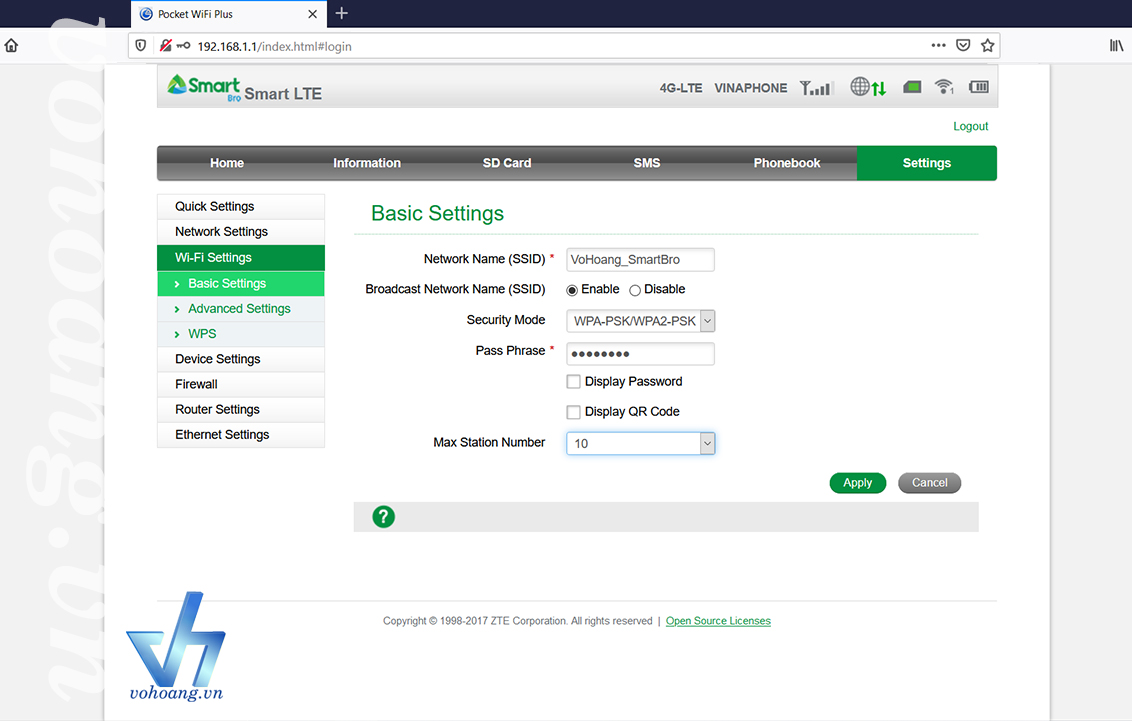Screen dimensions: 1132x721
Task: Open the Max Station Number dropdown
Action: click(x=640, y=443)
